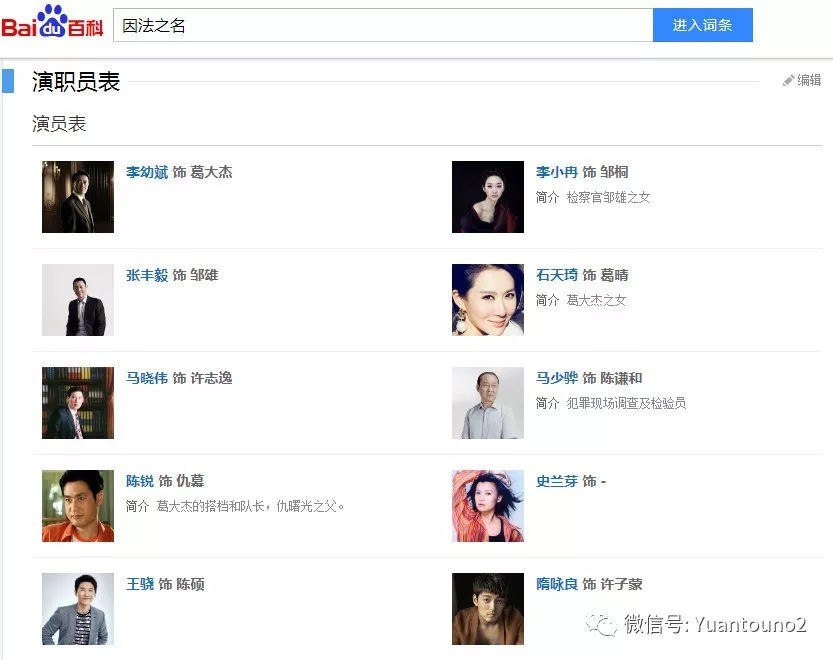
Task: Open actor link 史兰芽
Action: 557,481
